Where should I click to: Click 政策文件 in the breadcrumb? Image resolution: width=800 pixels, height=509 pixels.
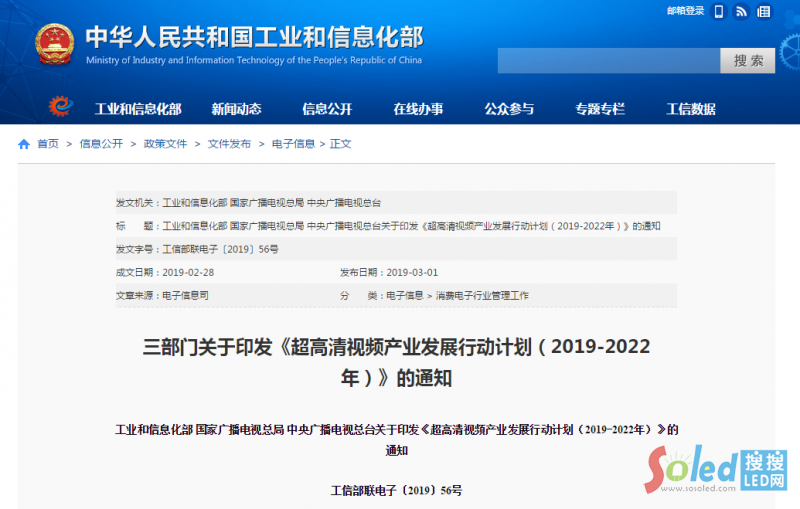point(165,144)
